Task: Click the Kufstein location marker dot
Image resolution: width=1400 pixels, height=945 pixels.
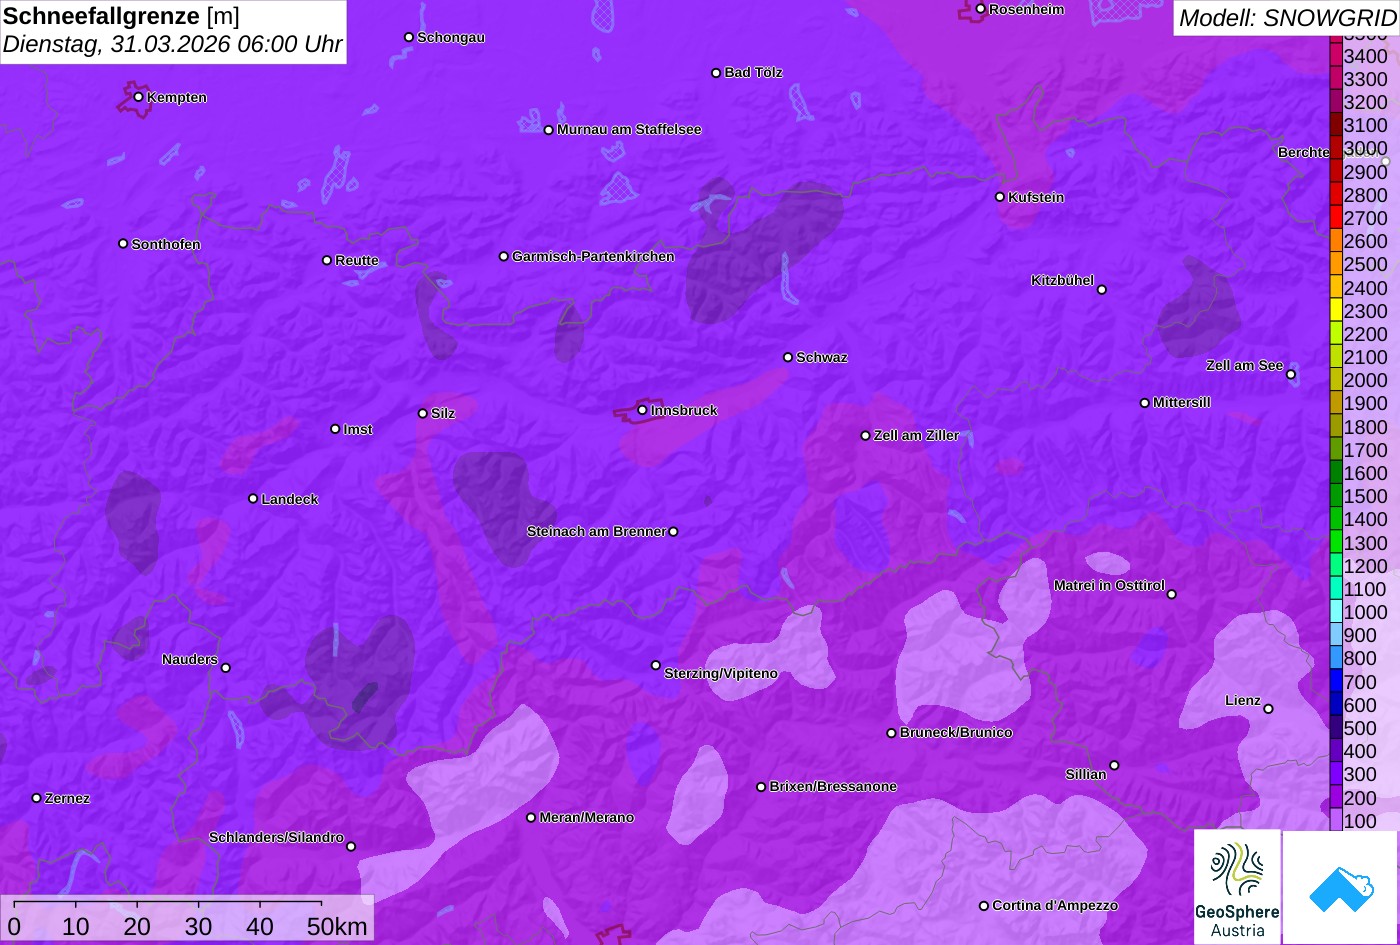Action: (1000, 197)
